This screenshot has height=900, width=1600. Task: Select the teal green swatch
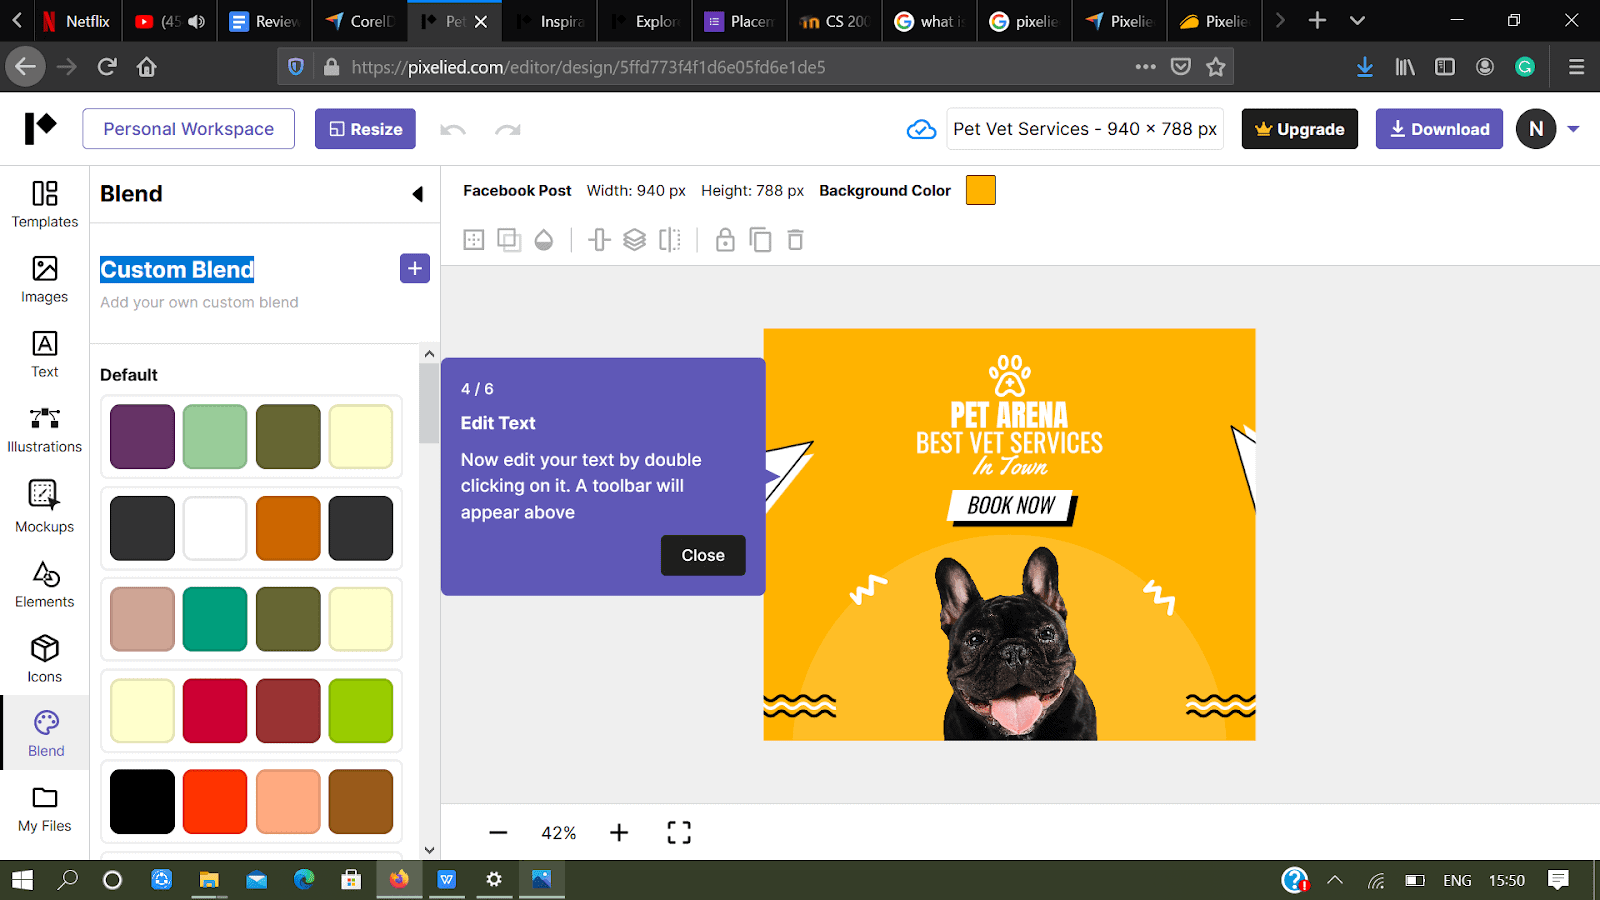(x=215, y=619)
